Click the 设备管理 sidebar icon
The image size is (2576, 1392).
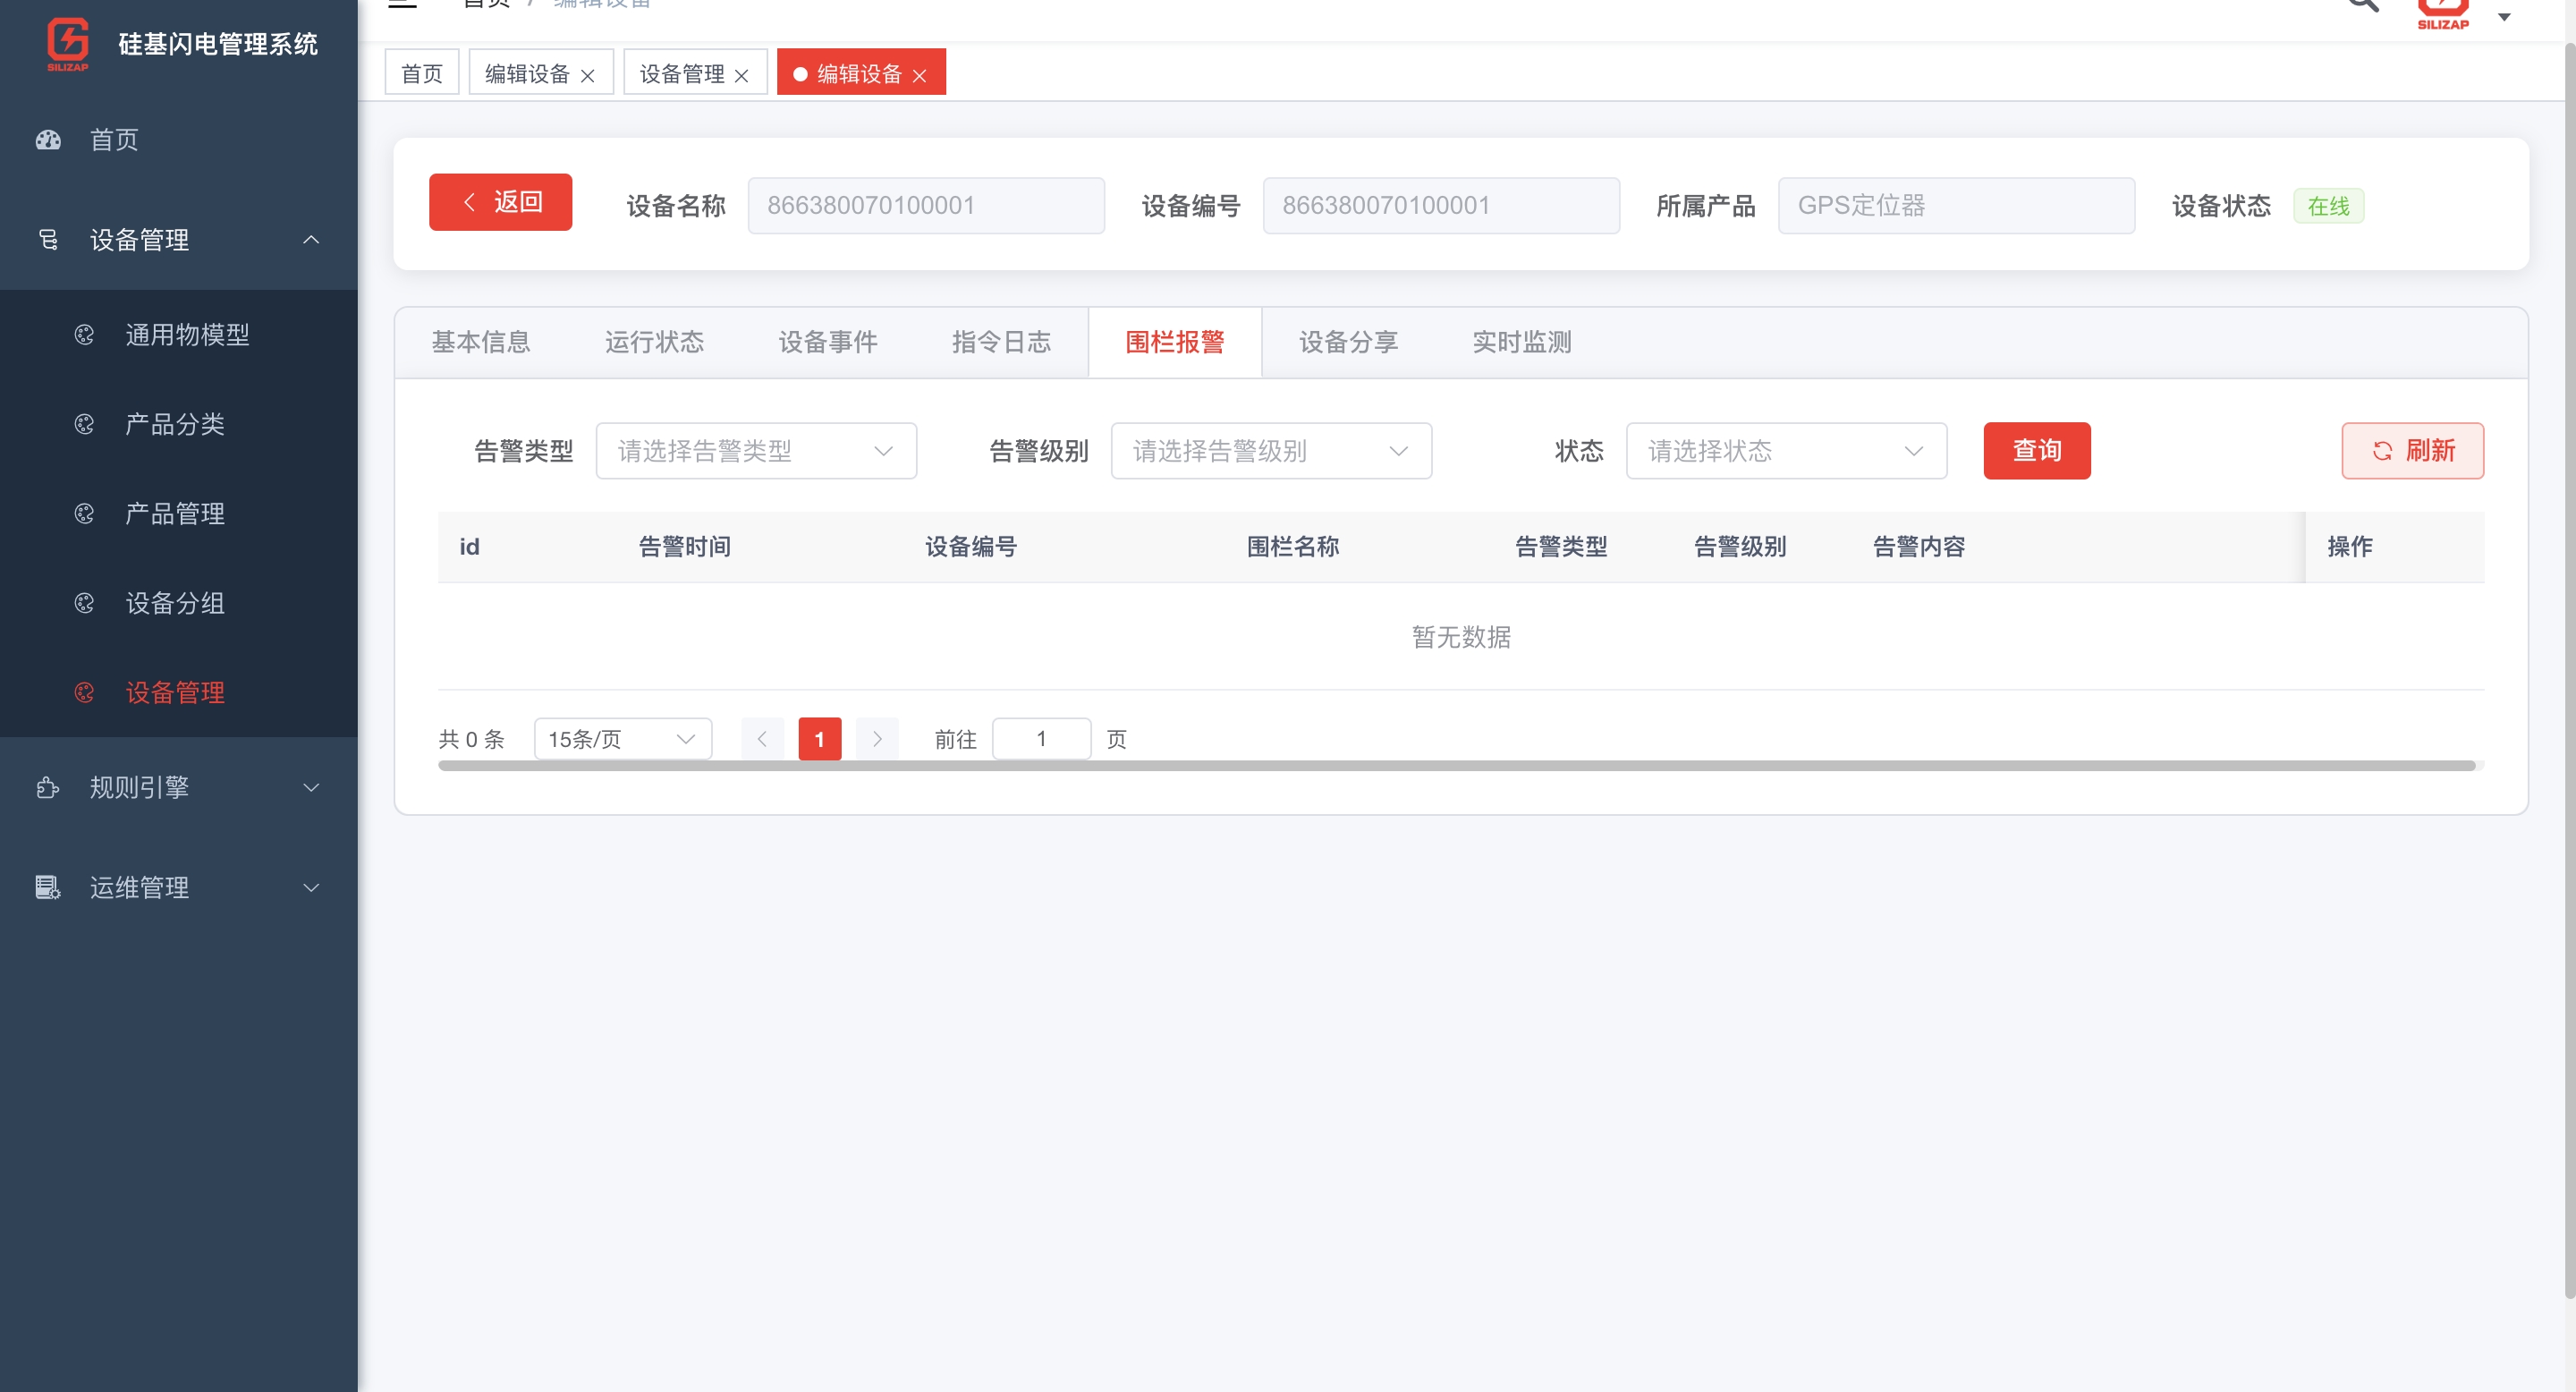pyautogui.click(x=48, y=240)
